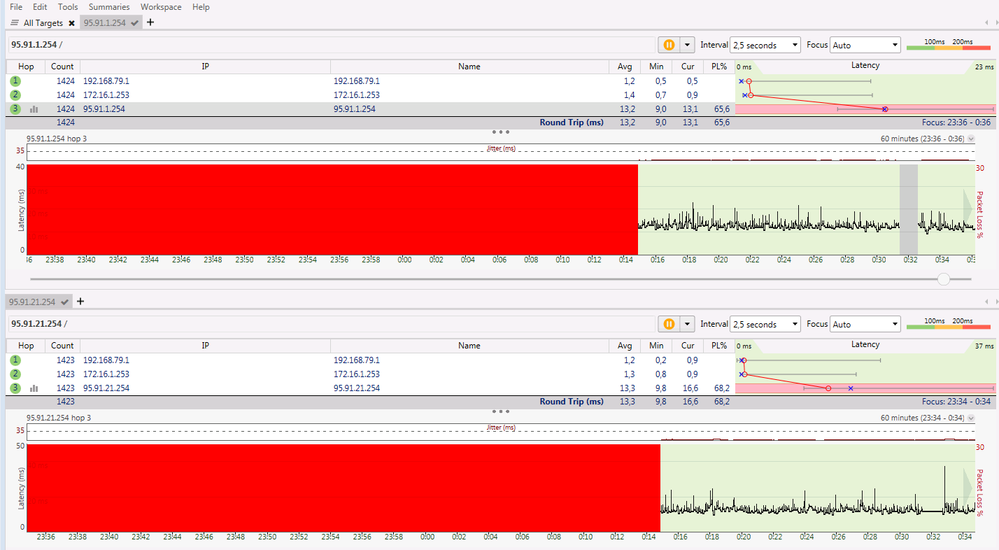999x550 pixels.
Task: Select hop 1 circle in 95.91.21.254 trace
Action: click(x=15, y=360)
